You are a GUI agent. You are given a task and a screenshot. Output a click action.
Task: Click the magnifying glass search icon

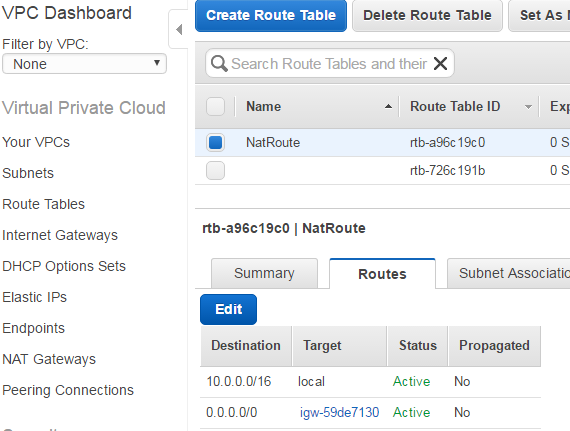coord(219,64)
